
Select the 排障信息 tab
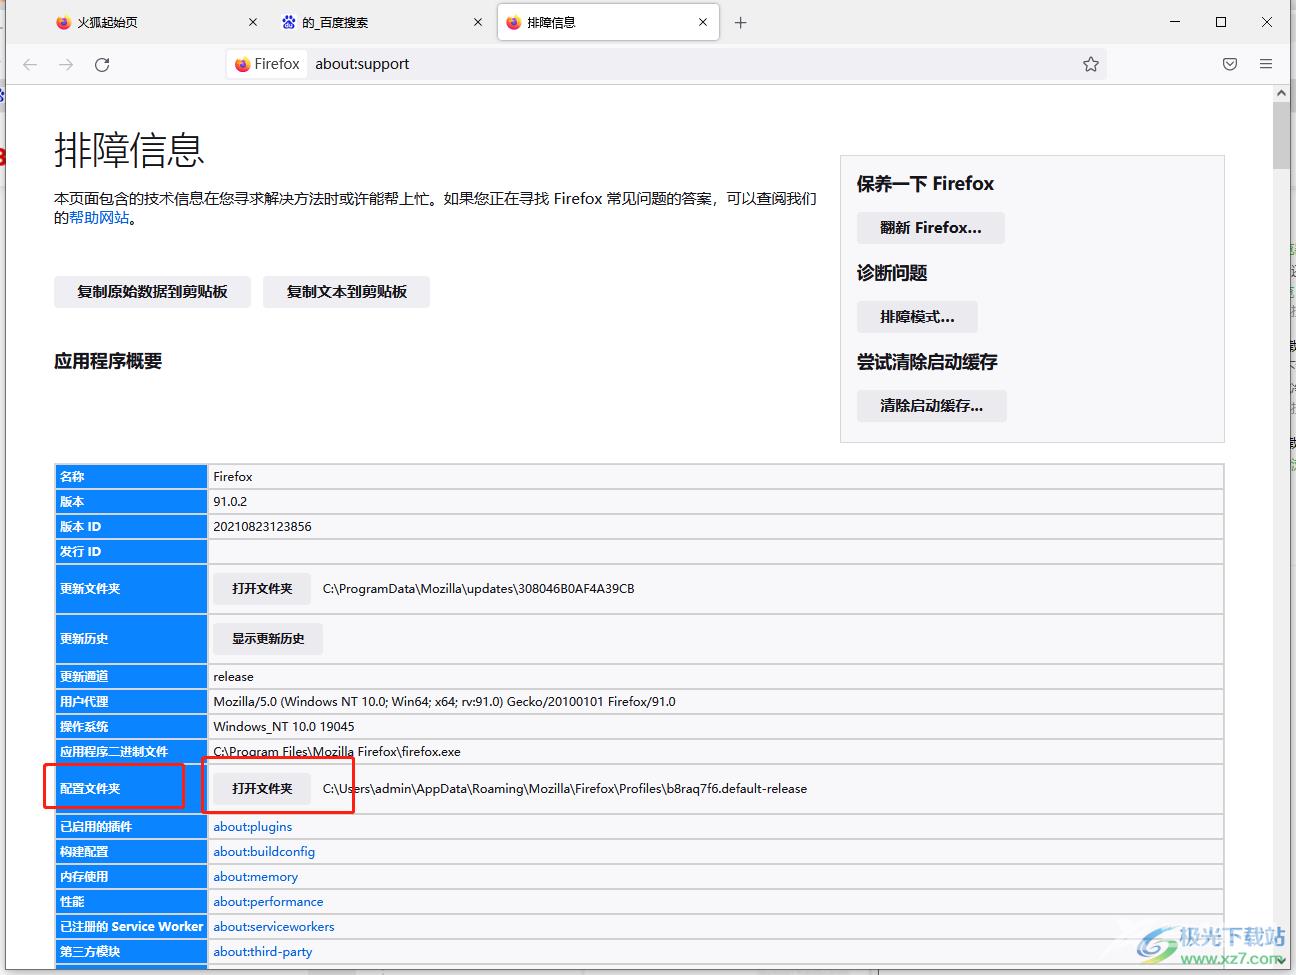point(608,22)
